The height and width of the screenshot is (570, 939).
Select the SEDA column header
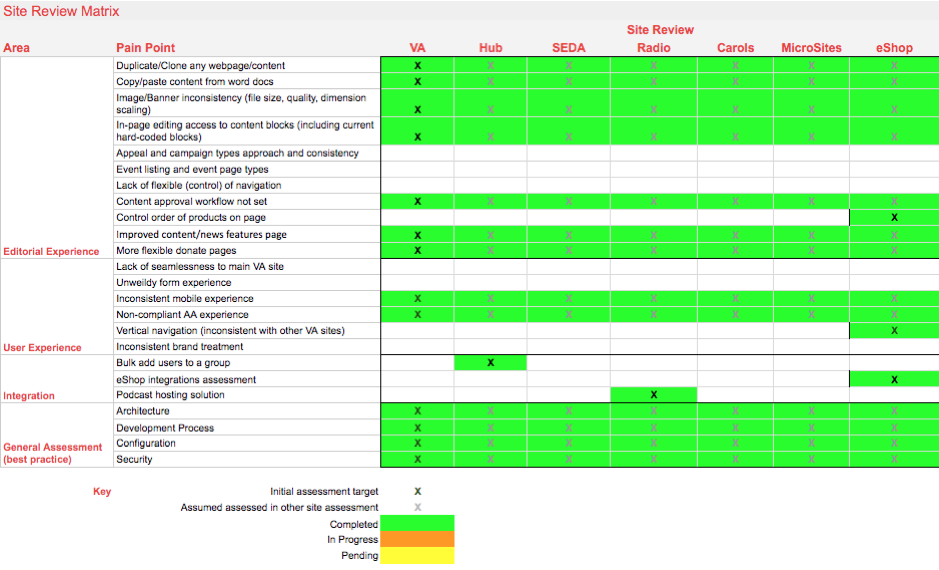click(x=568, y=47)
